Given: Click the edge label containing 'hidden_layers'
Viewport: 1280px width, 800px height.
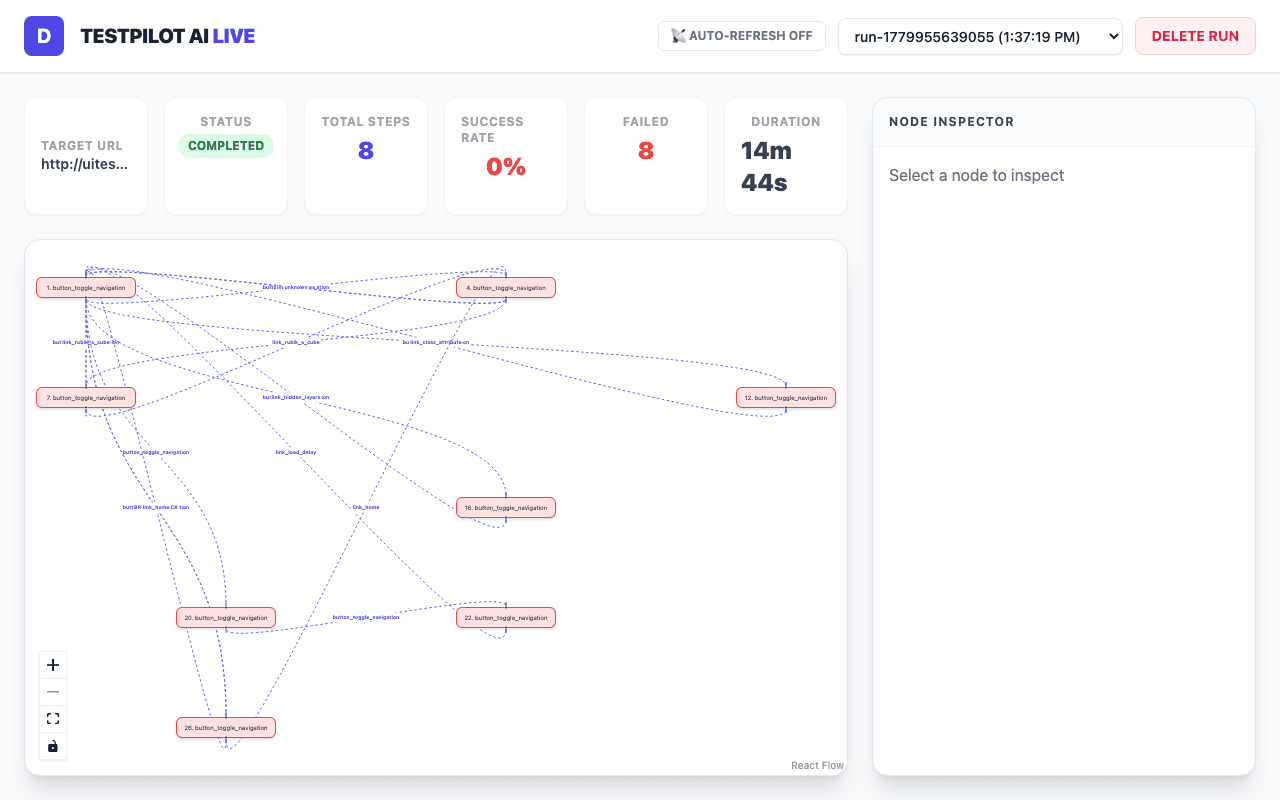Looking at the screenshot, I should (x=296, y=397).
